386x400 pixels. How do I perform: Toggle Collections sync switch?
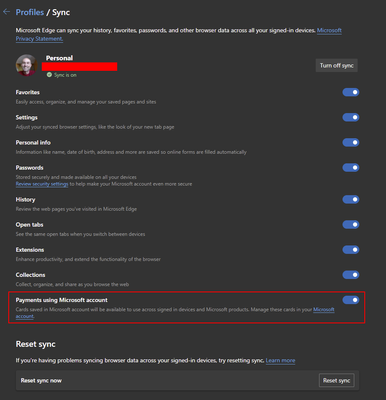(351, 275)
